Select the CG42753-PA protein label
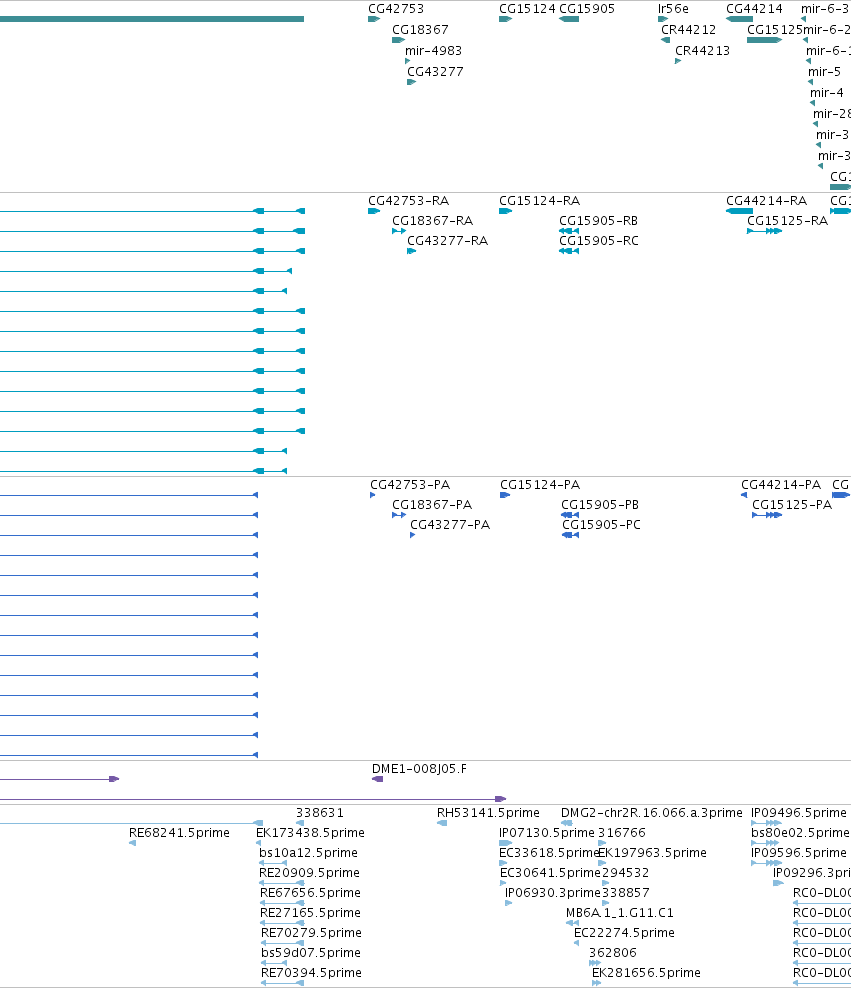 [x=410, y=485]
